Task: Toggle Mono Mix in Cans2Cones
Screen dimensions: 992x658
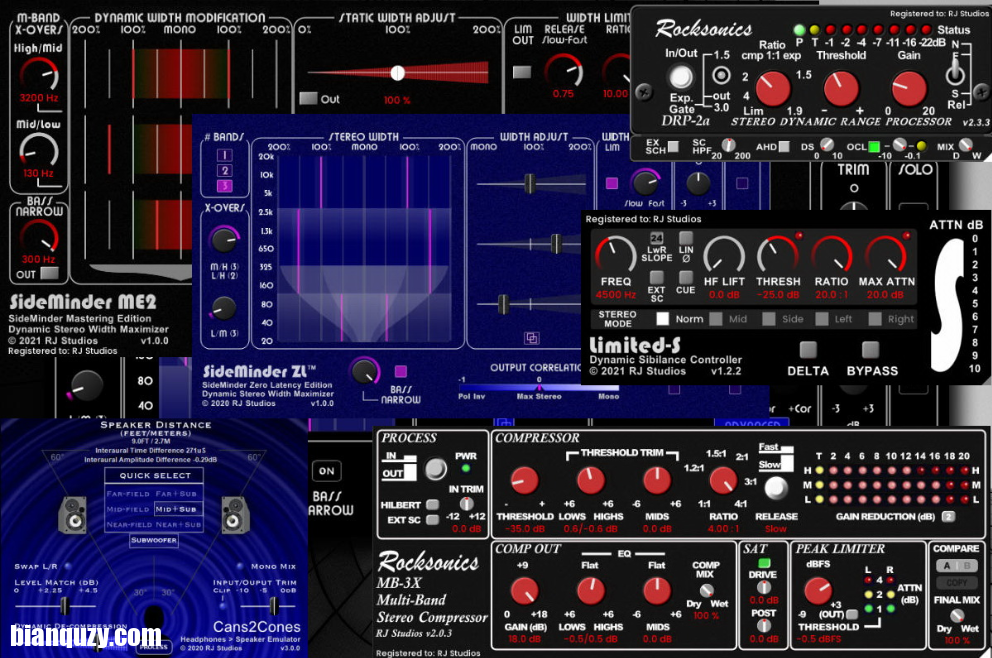Action: point(240,566)
